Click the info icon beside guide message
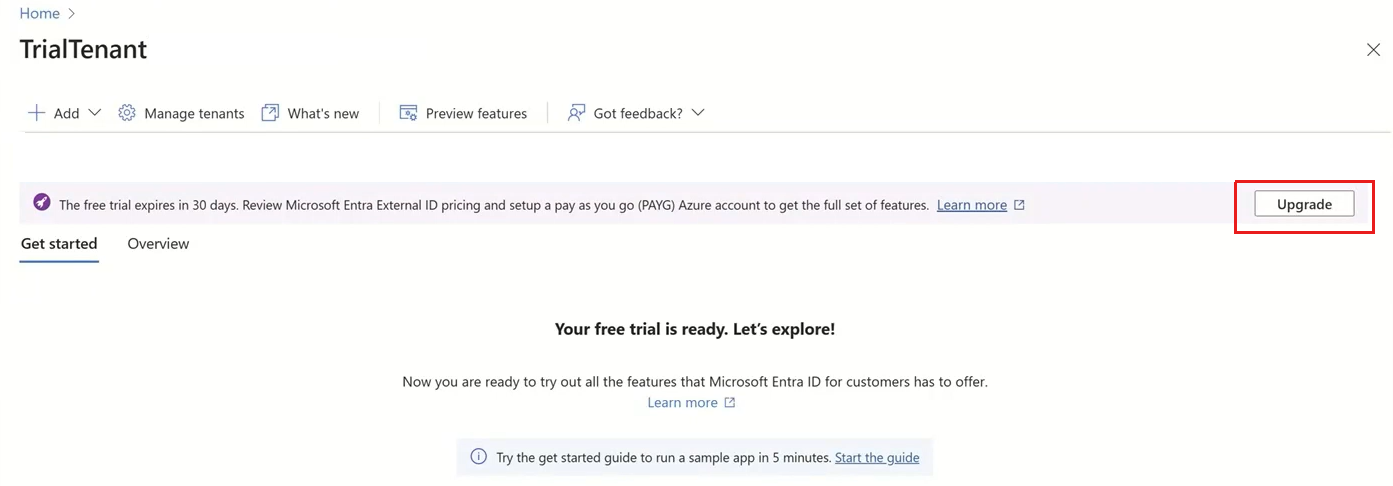Screen dimensions: 1393x486 click(479, 457)
